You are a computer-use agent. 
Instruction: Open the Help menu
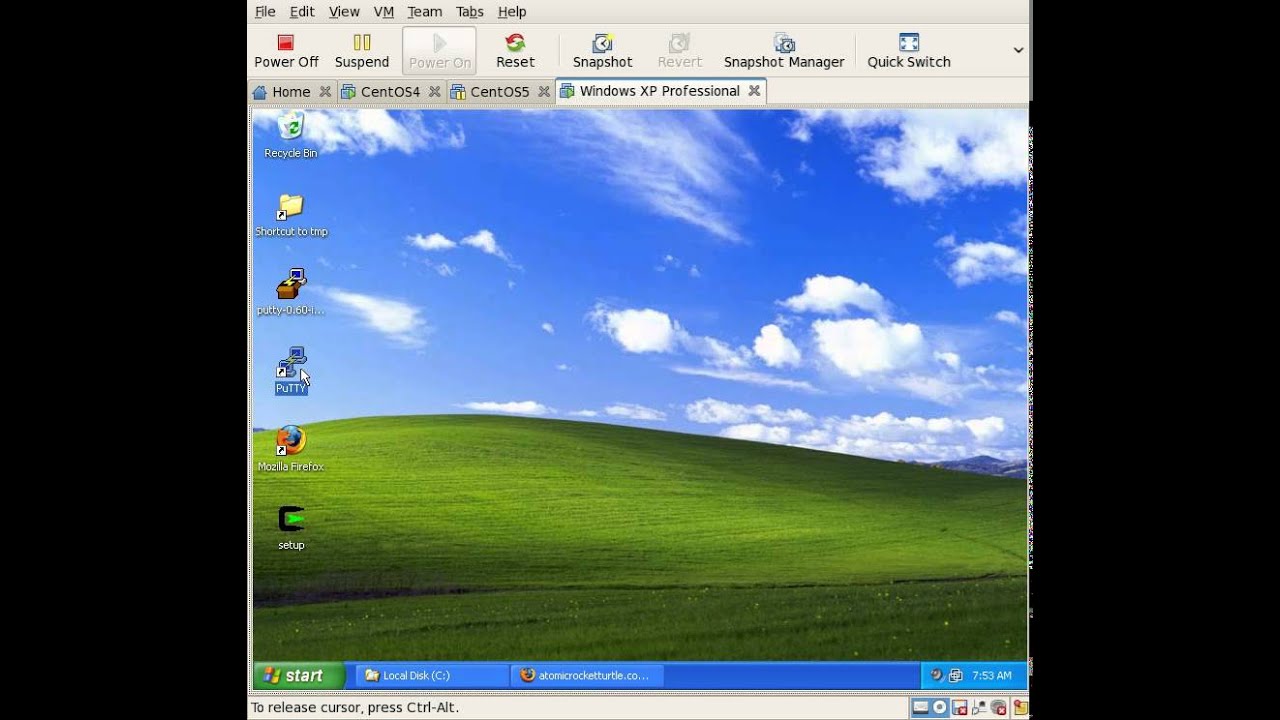tap(512, 12)
